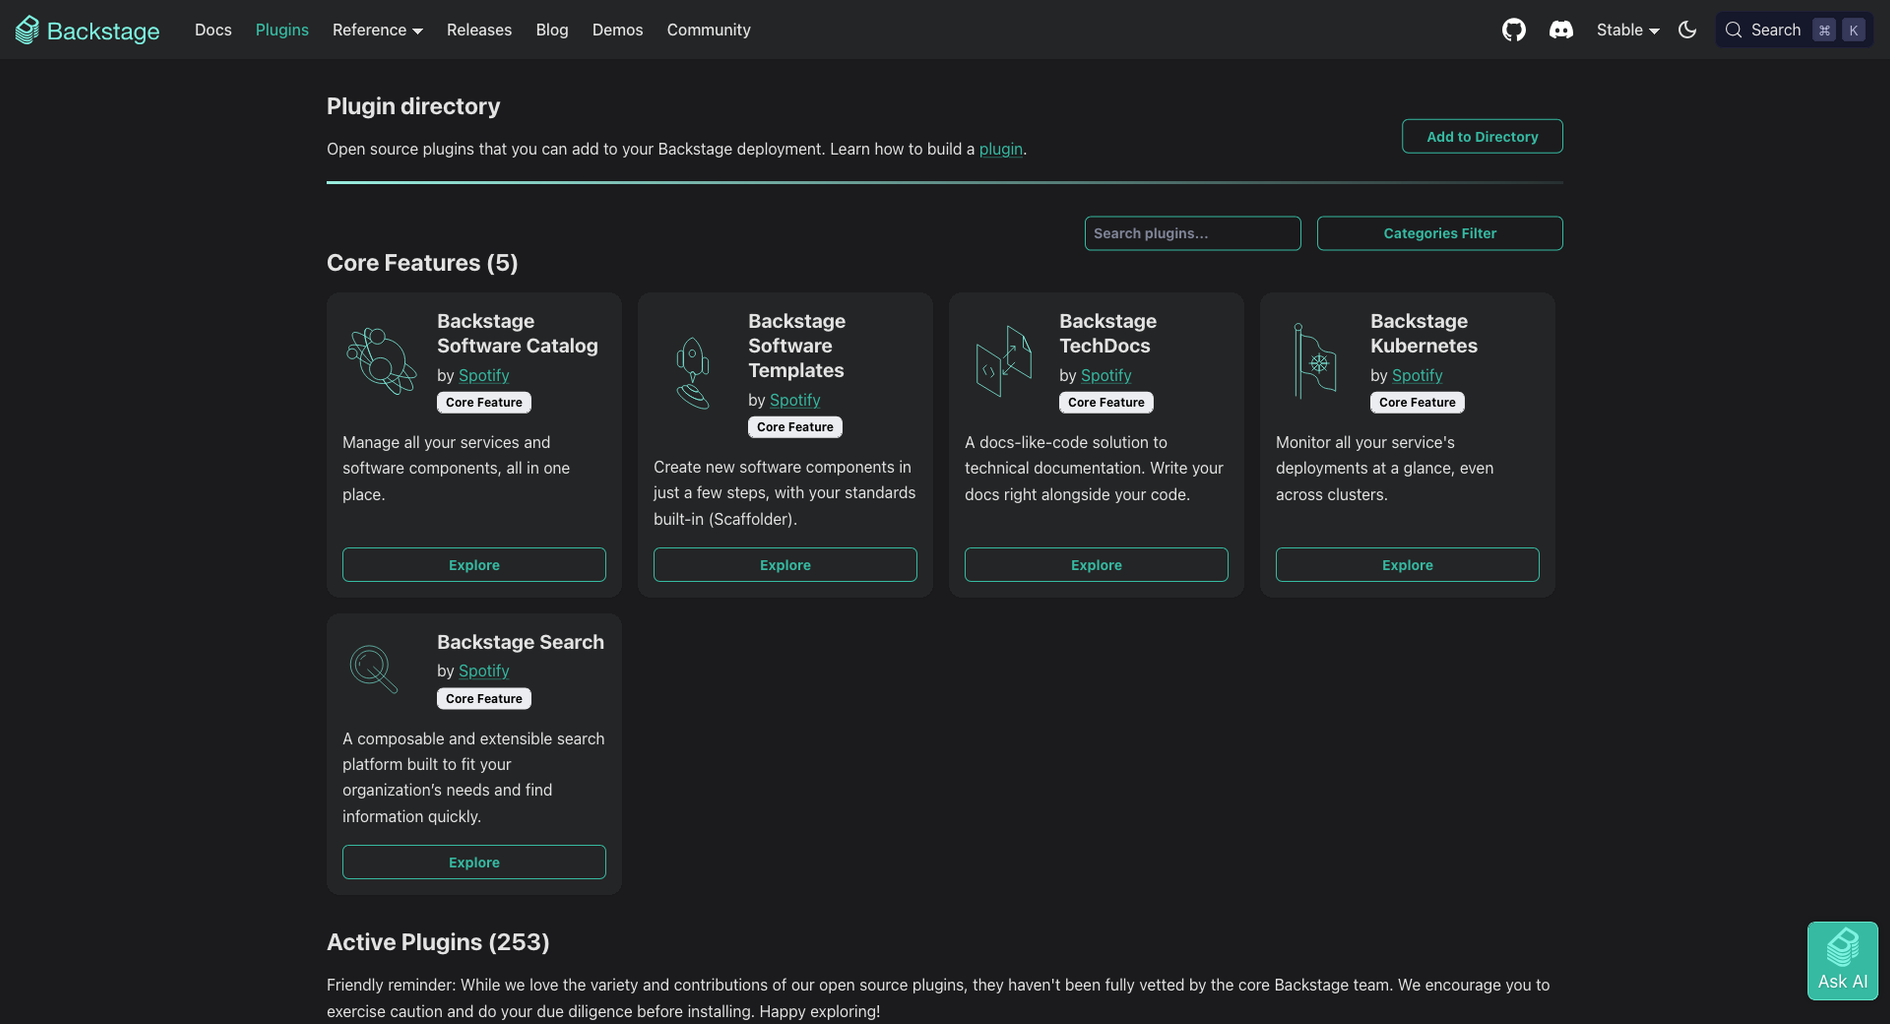The height and width of the screenshot is (1024, 1890).
Task: Click the Software Templates rocket icon
Action: pyautogui.click(x=693, y=373)
